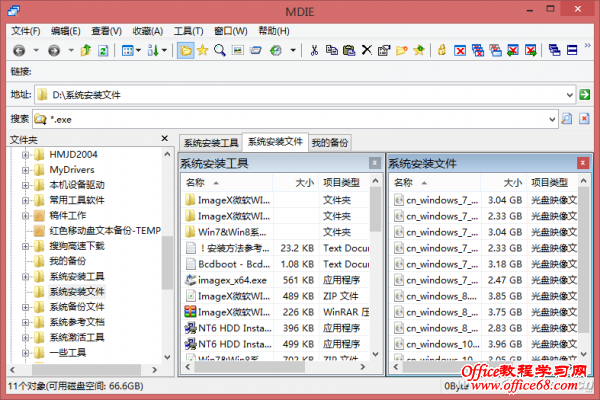The image size is (600, 400).
Task: Open the 工具(T) menu
Action: (x=189, y=31)
